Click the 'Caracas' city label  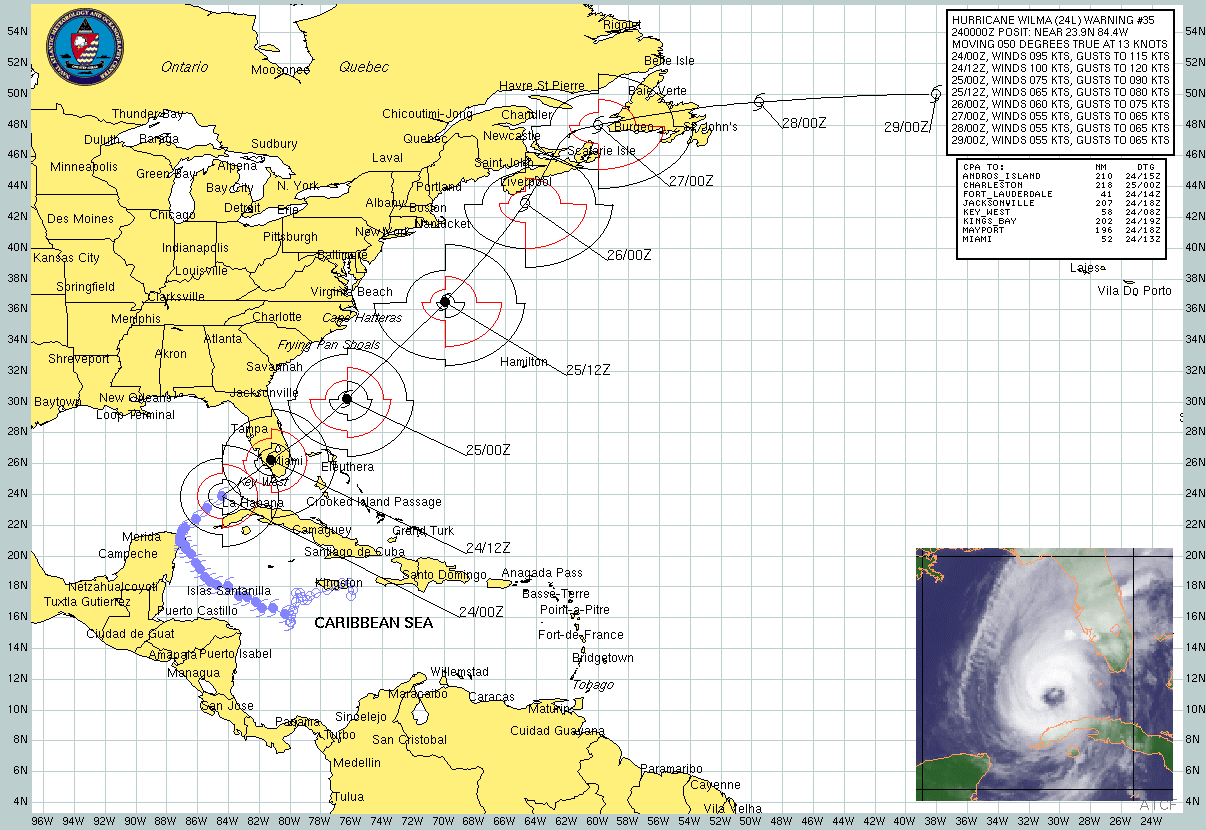pos(491,697)
